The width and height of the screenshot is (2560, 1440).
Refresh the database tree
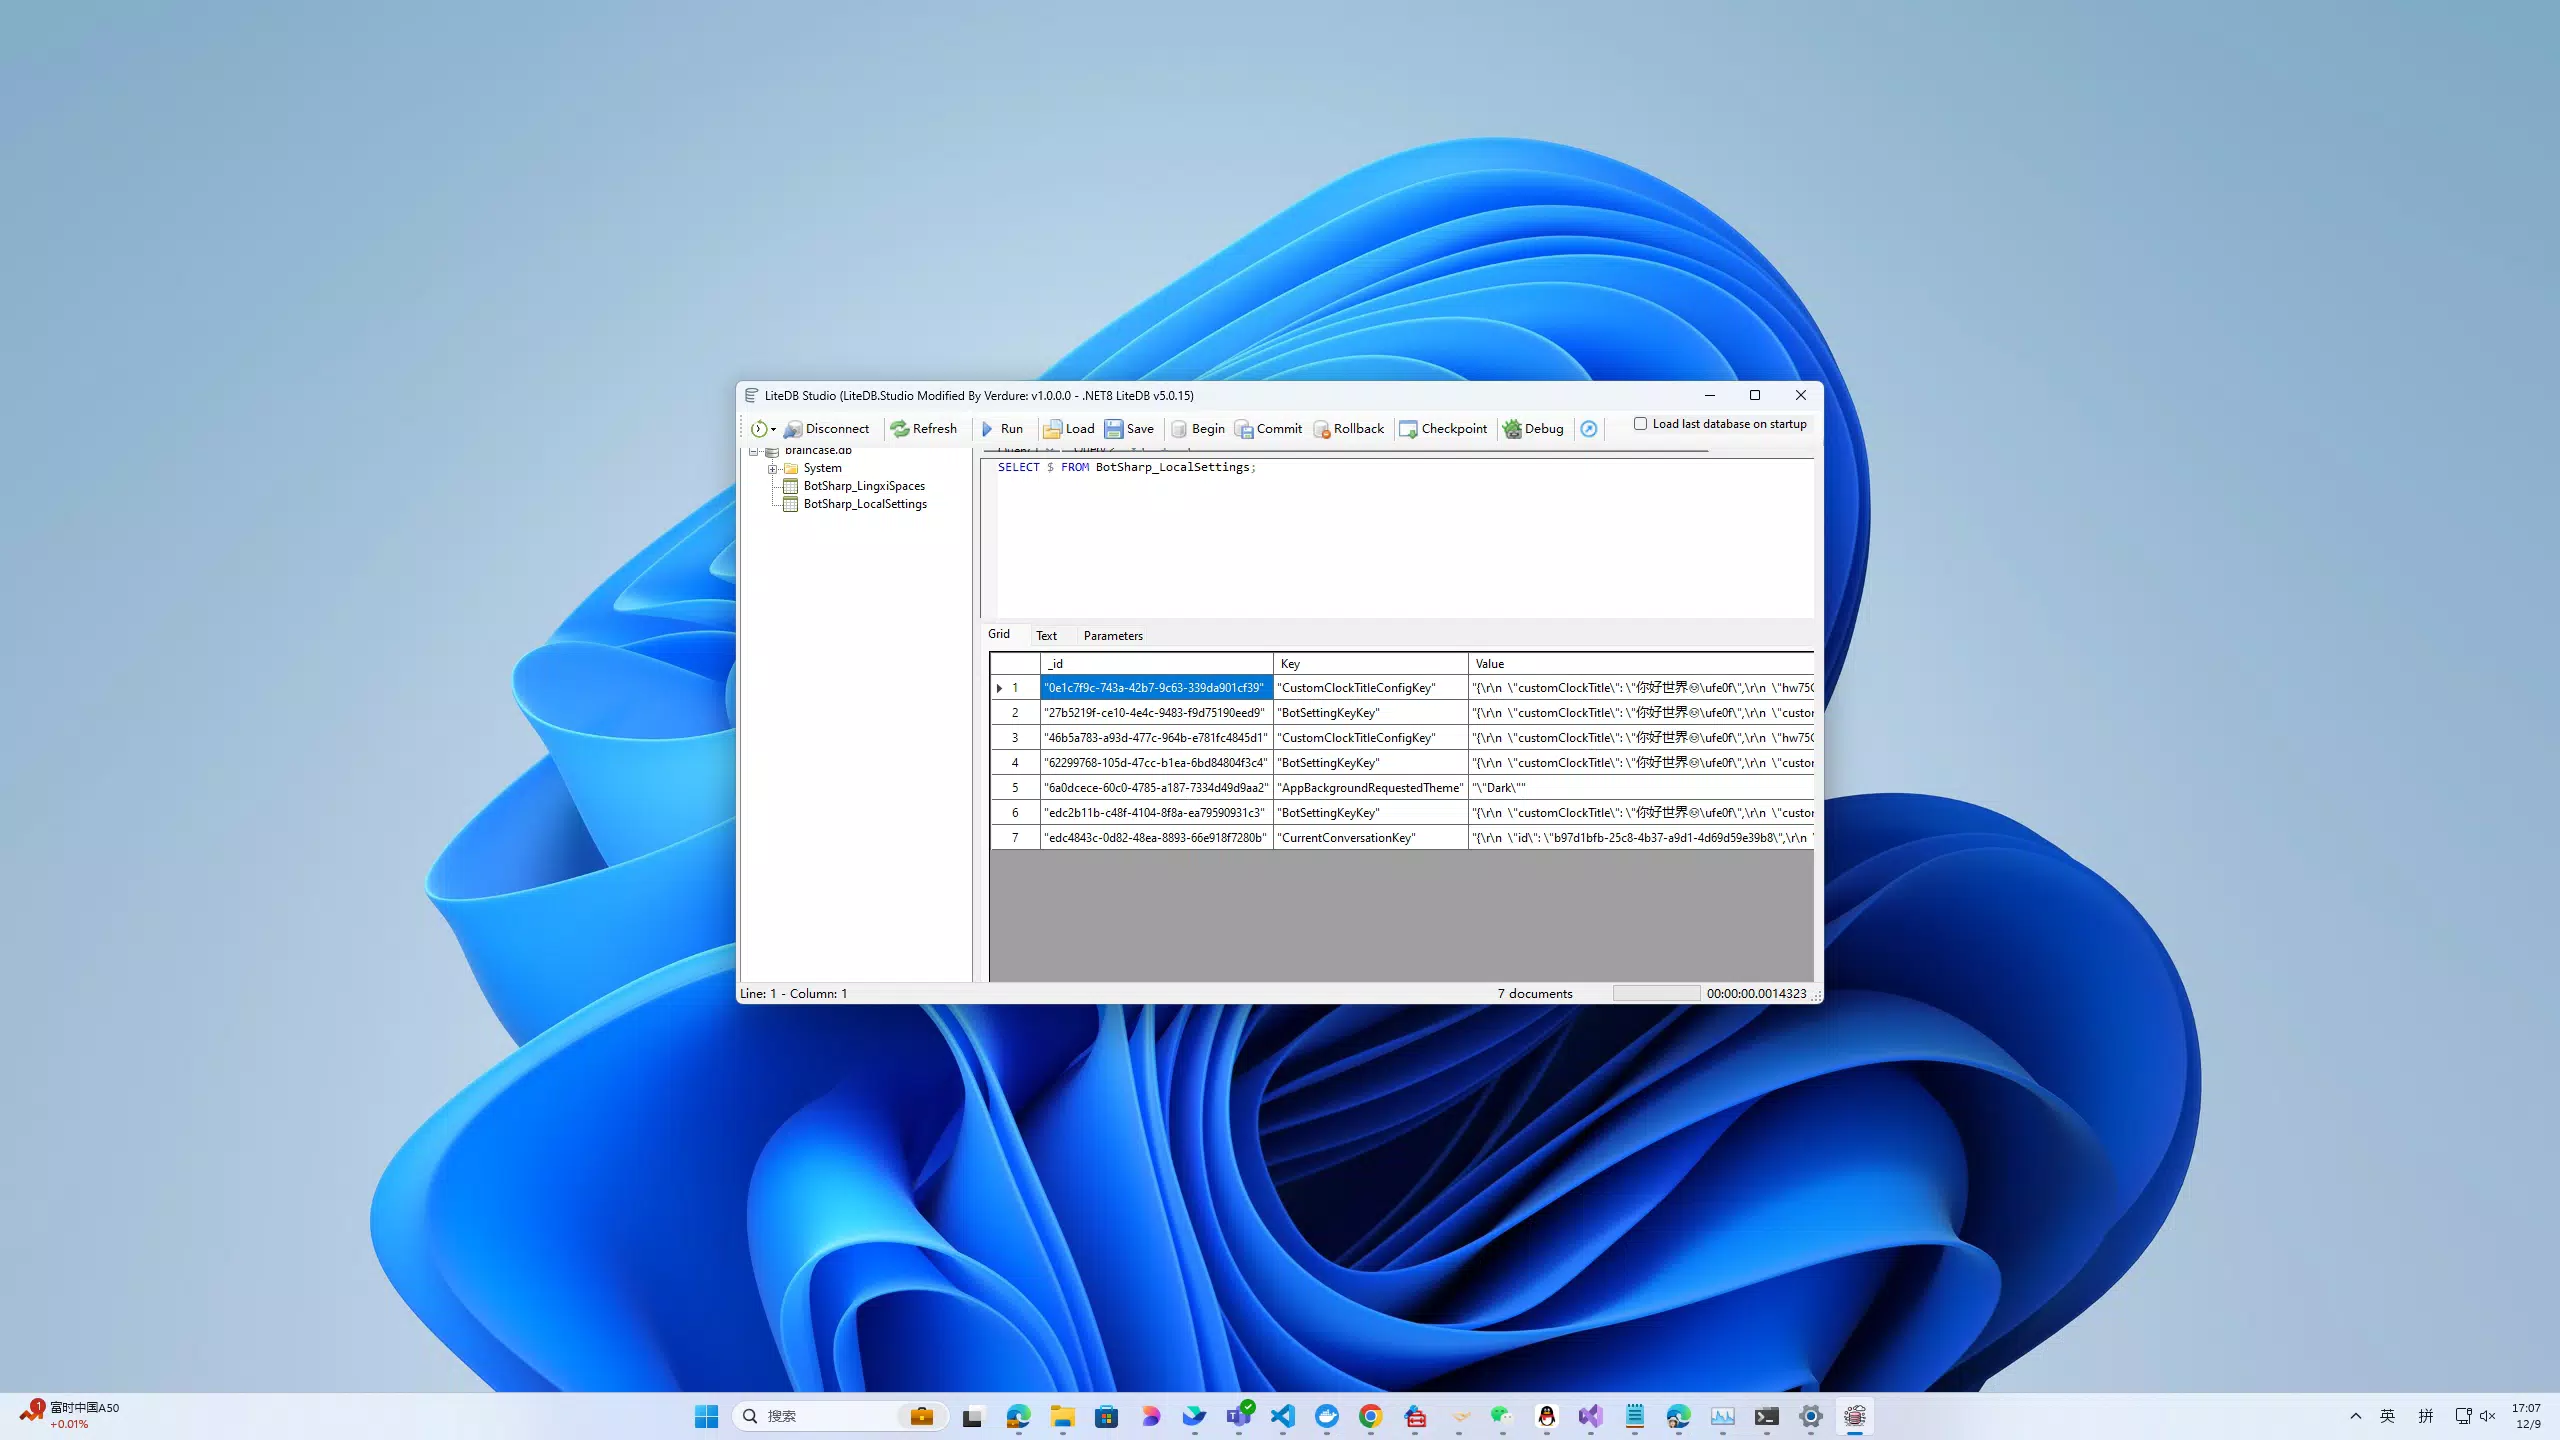tap(924, 429)
